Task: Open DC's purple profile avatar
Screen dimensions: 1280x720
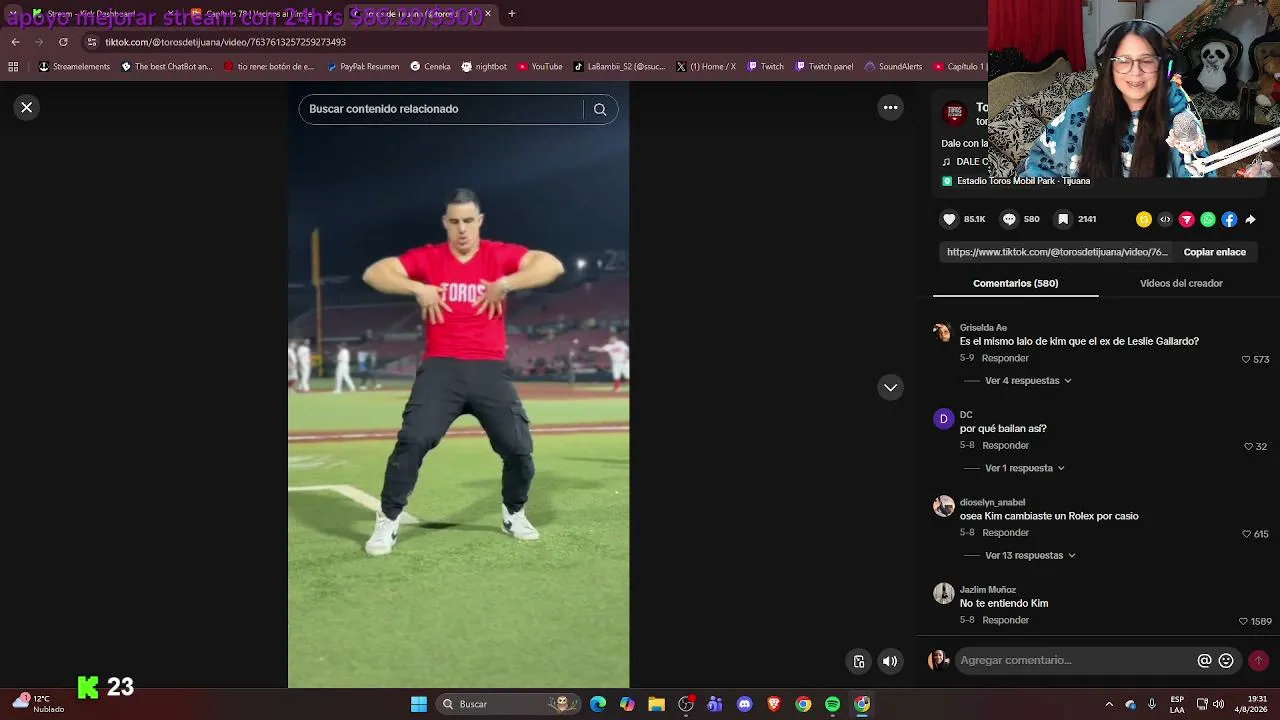Action: click(943, 419)
